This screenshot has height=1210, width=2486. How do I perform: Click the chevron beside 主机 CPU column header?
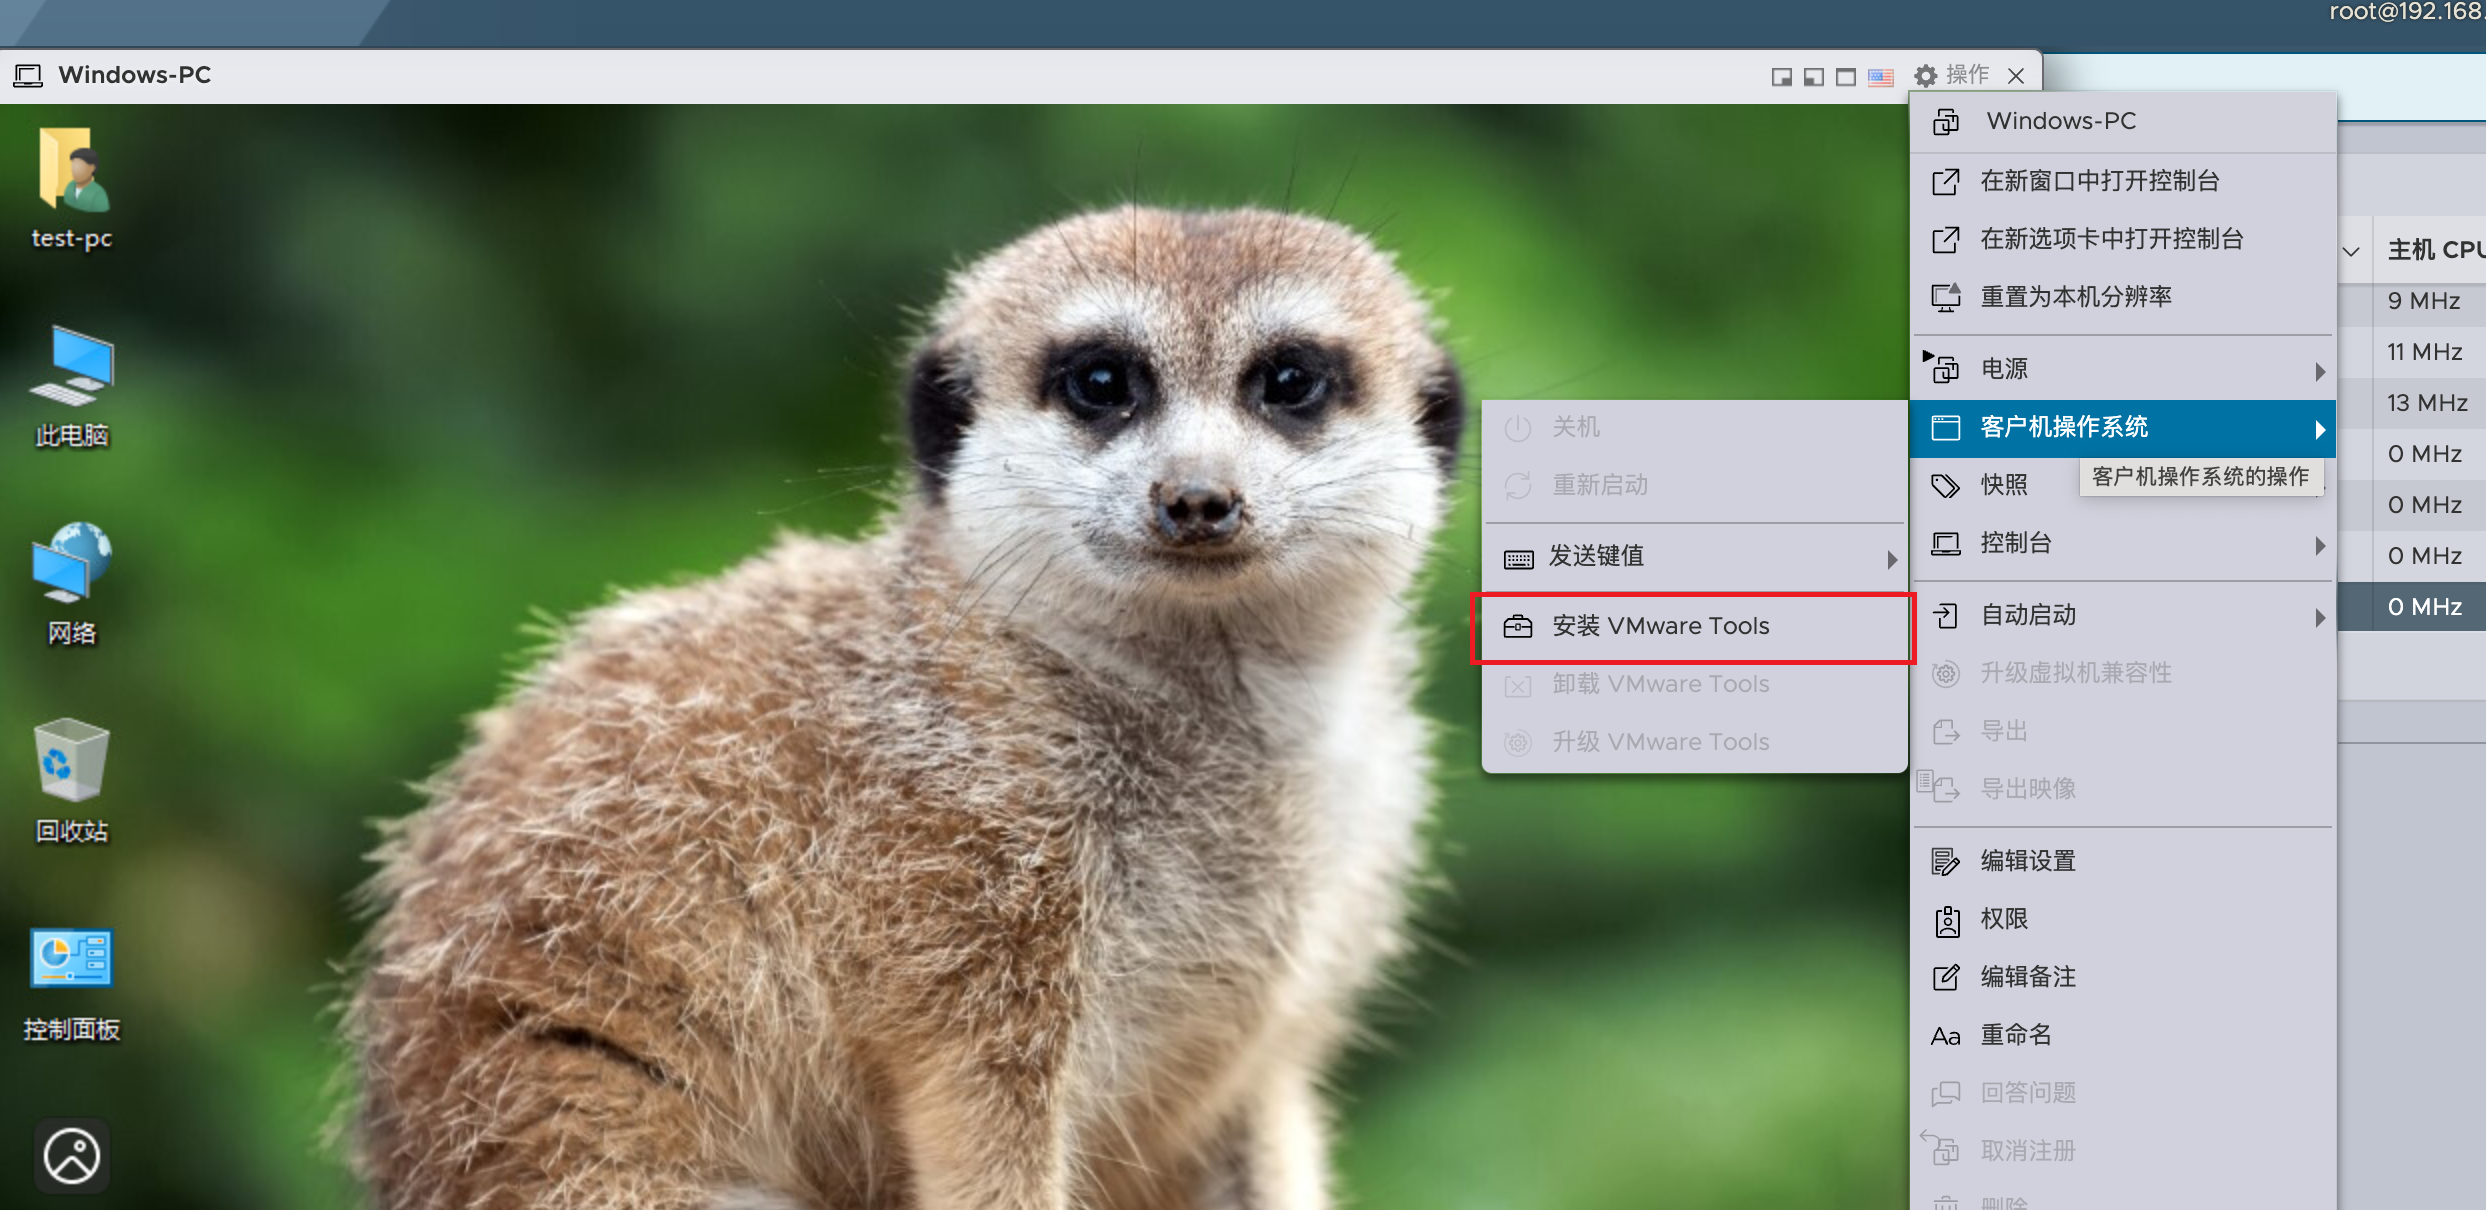2352,251
